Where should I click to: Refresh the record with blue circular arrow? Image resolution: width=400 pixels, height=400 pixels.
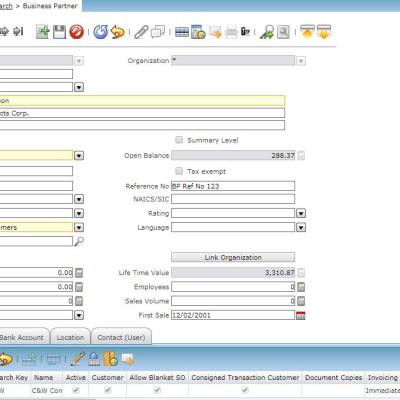tap(100, 32)
